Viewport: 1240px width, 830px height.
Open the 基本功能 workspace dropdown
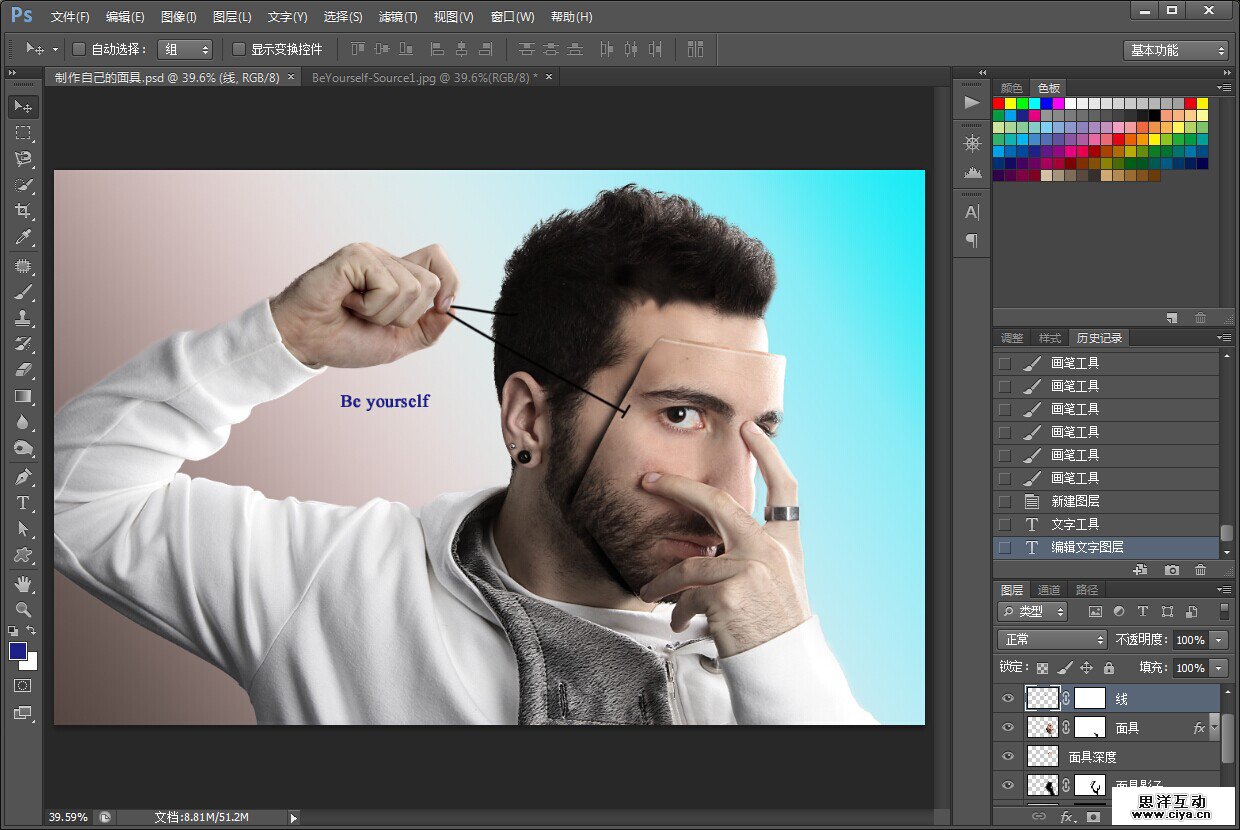point(1175,50)
